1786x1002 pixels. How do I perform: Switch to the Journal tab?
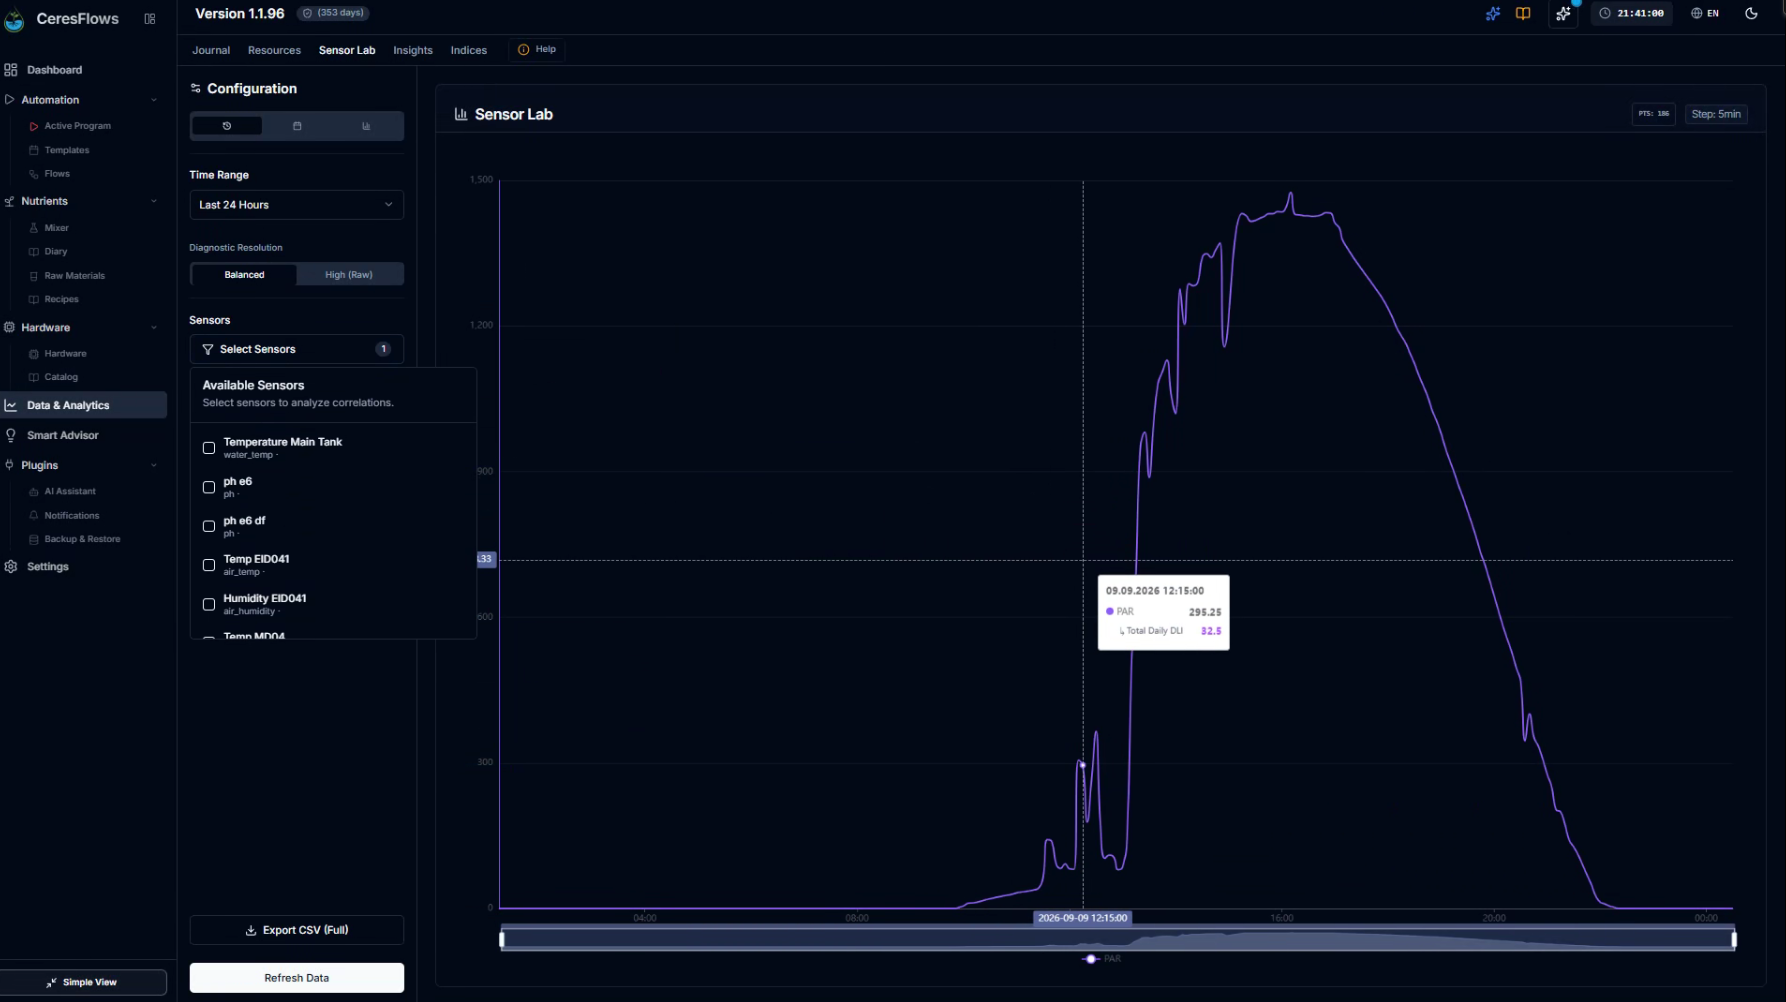[x=211, y=50]
